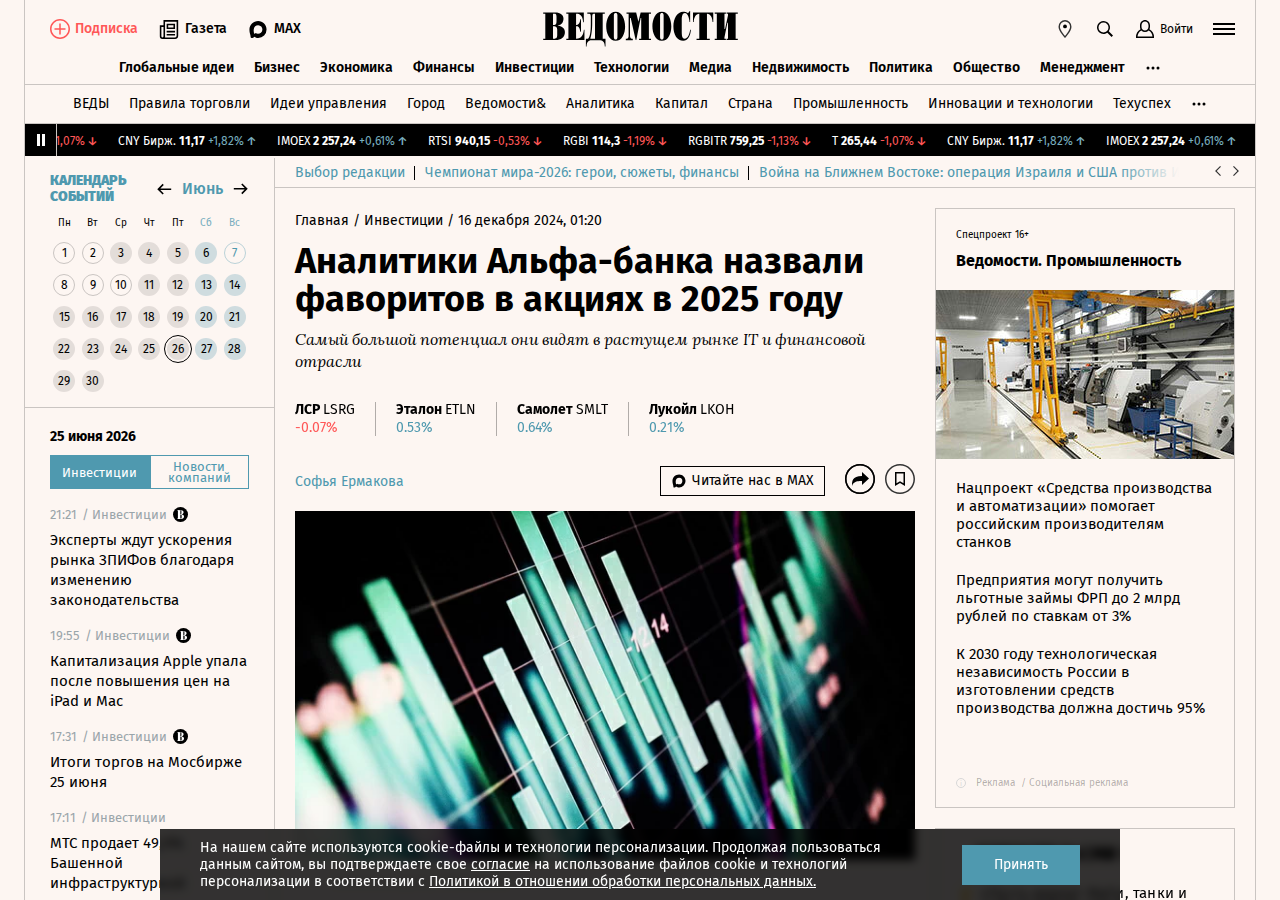Click the Подписка plus icon
The image size is (1280, 900).
click(60, 29)
